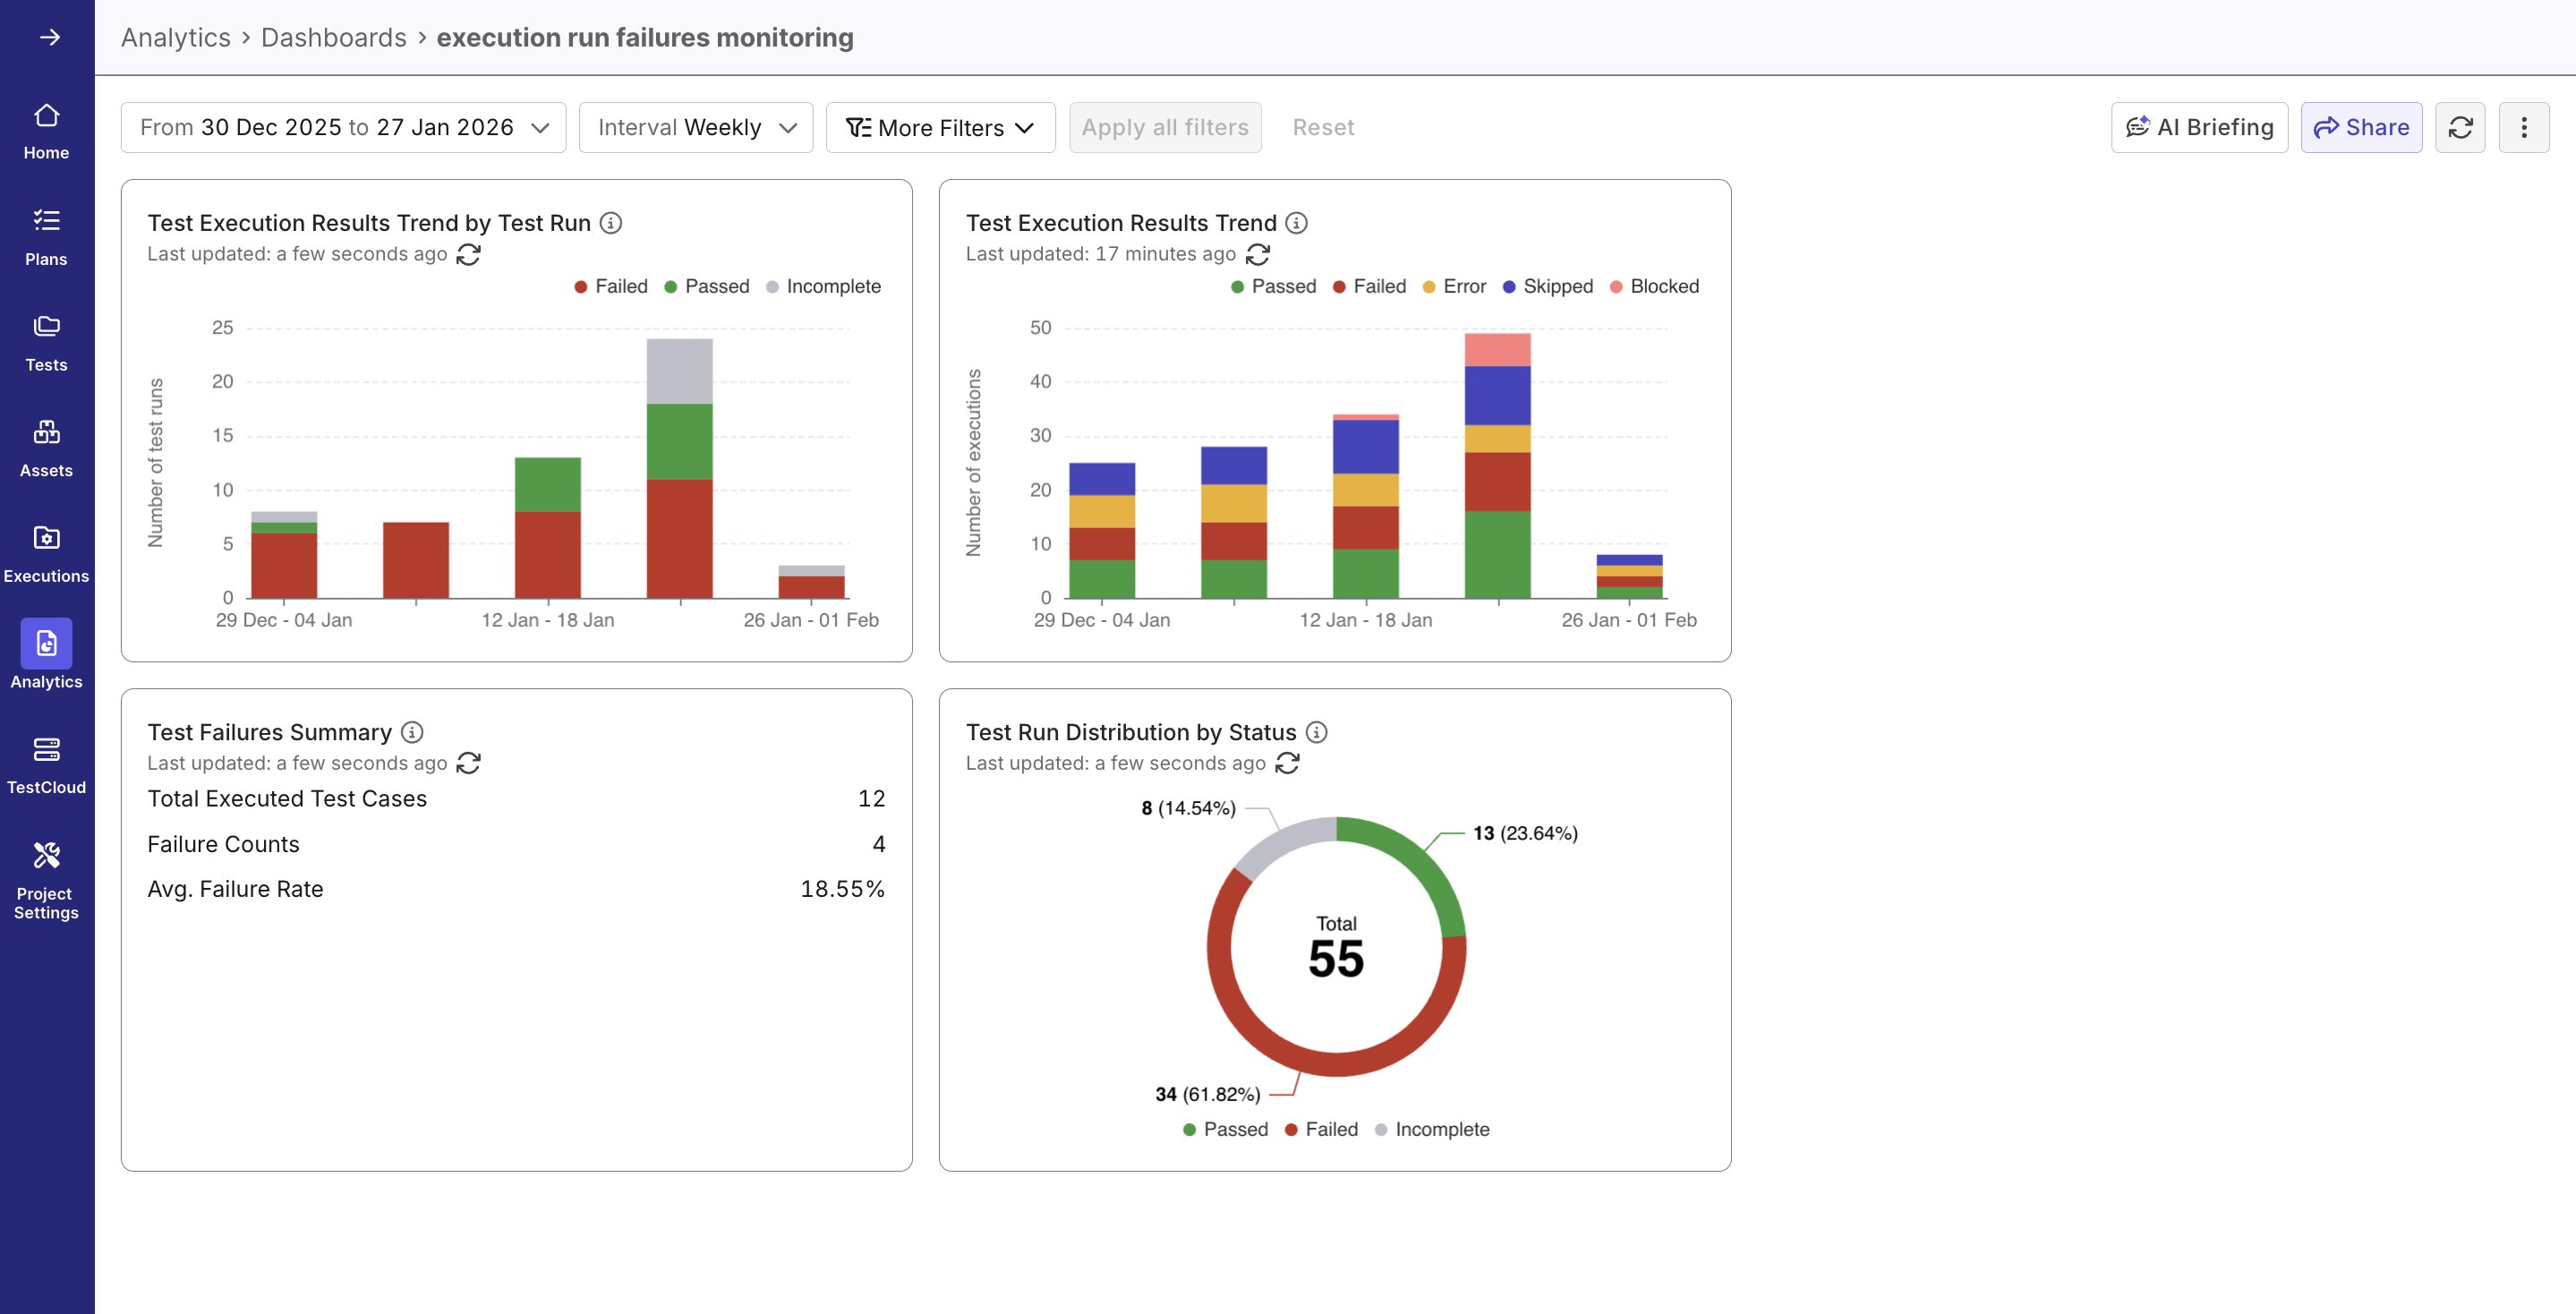This screenshot has height=1314, width=2576.
Task: Open the refresh dashboard control in top toolbar
Action: [x=2461, y=127]
